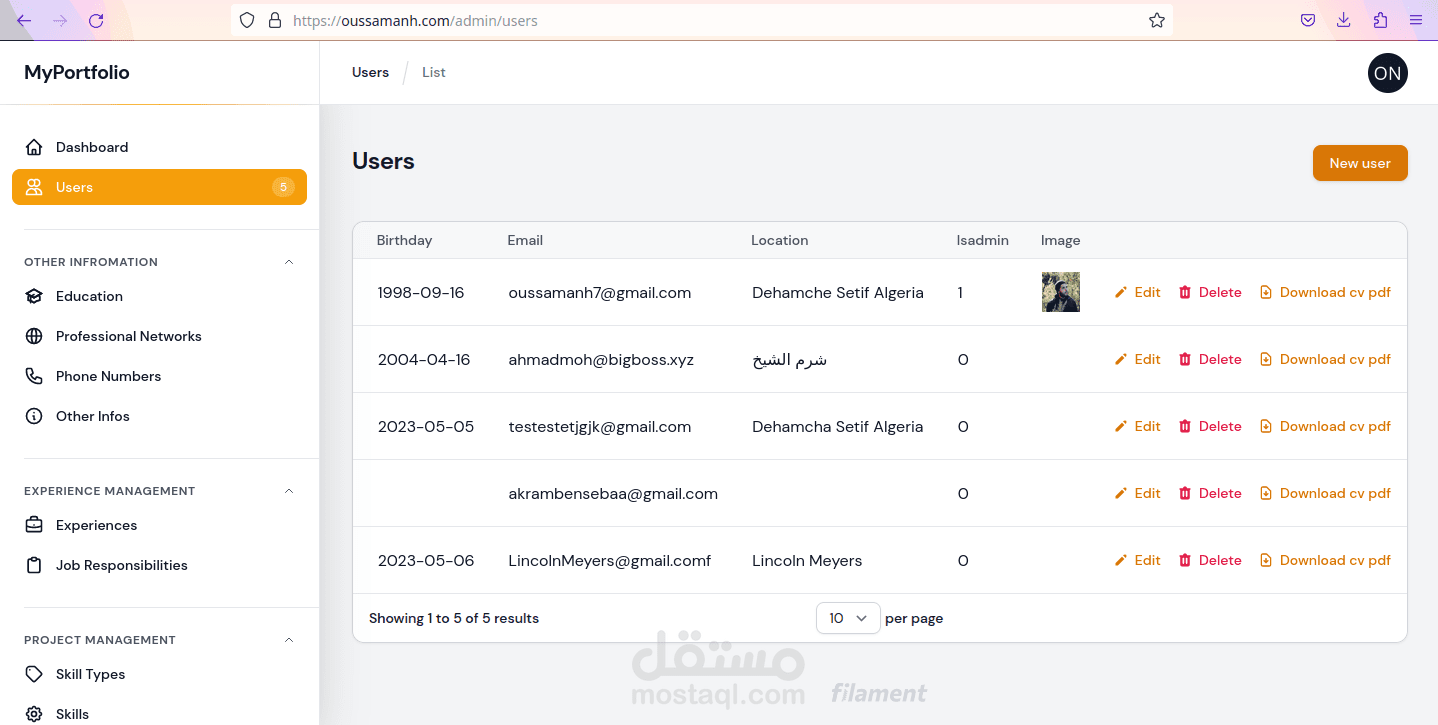Click the New user button

[x=1360, y=163]
